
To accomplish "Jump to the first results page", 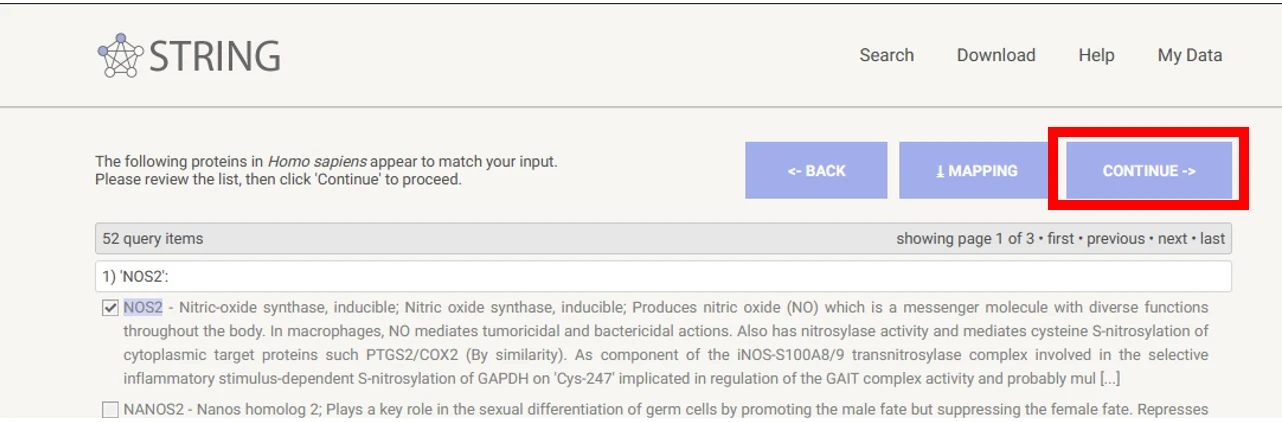I will (x=1060, y=239).
